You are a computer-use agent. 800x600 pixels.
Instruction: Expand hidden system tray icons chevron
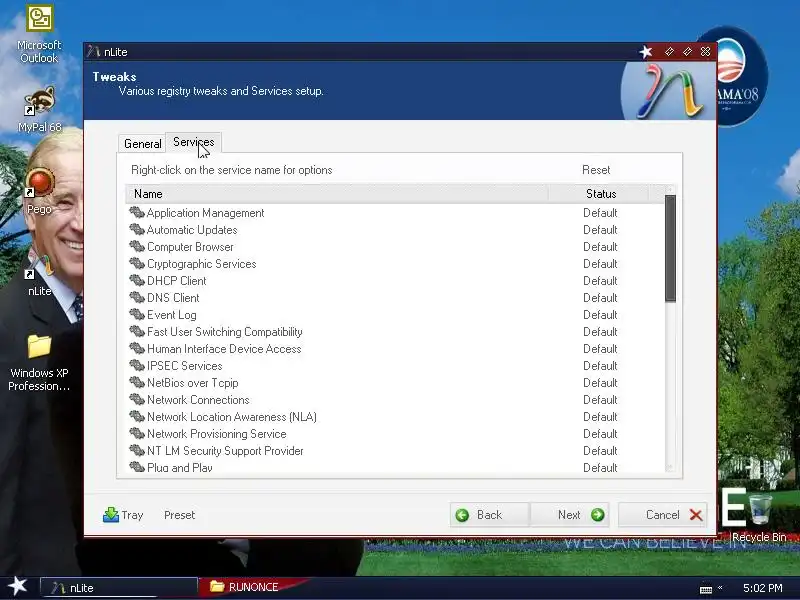(720, 587)
